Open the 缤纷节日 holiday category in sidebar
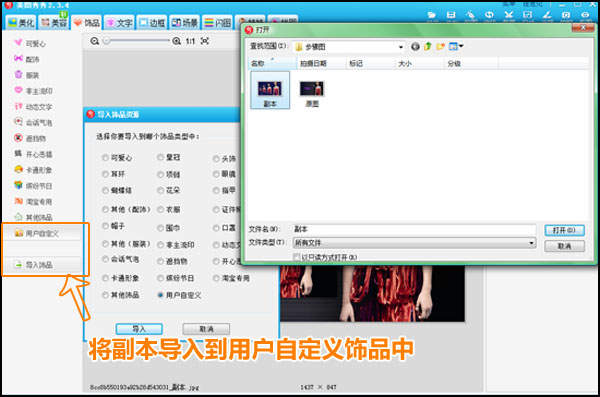This screenshot has height=397, width=600. point(33,186)
